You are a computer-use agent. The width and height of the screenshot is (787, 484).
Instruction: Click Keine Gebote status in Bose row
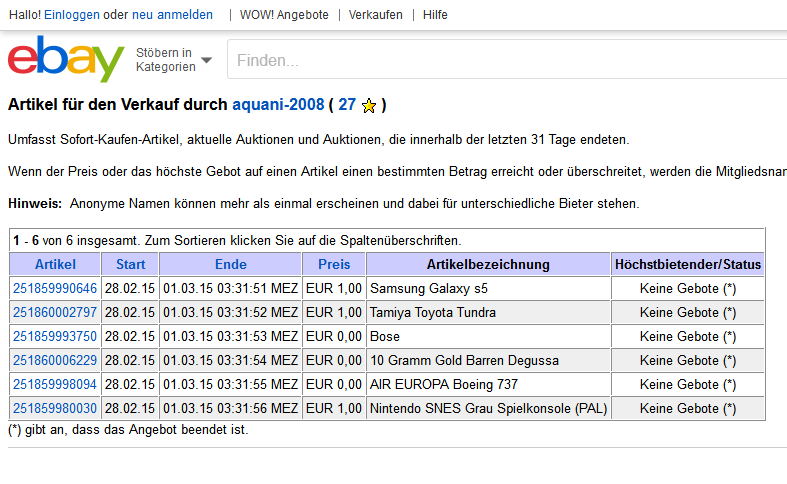(688, 336)
